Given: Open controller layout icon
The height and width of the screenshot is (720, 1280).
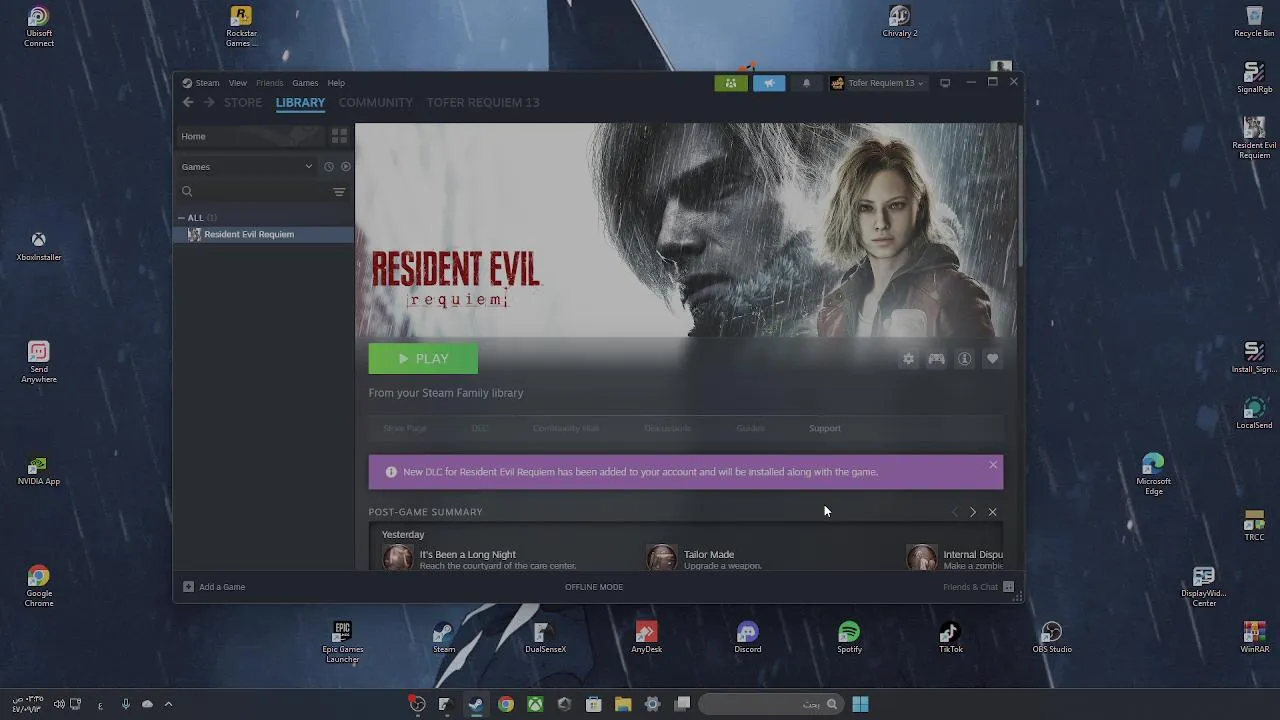Looking at the screenshot, I should [936, 359].
